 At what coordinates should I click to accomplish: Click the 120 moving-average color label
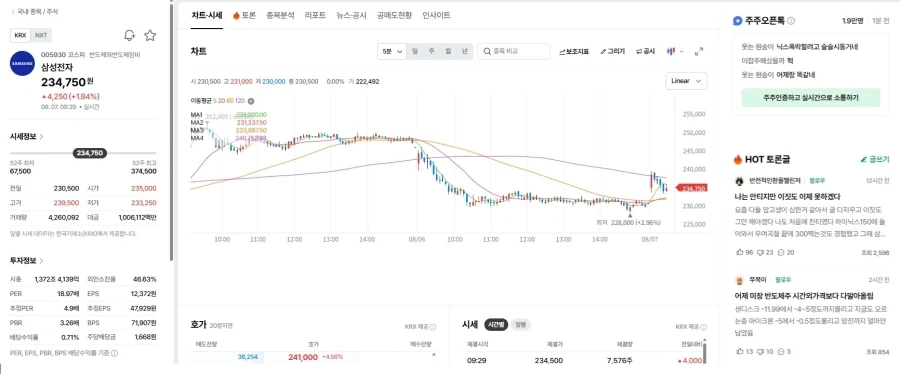click(x=240, y=101)
